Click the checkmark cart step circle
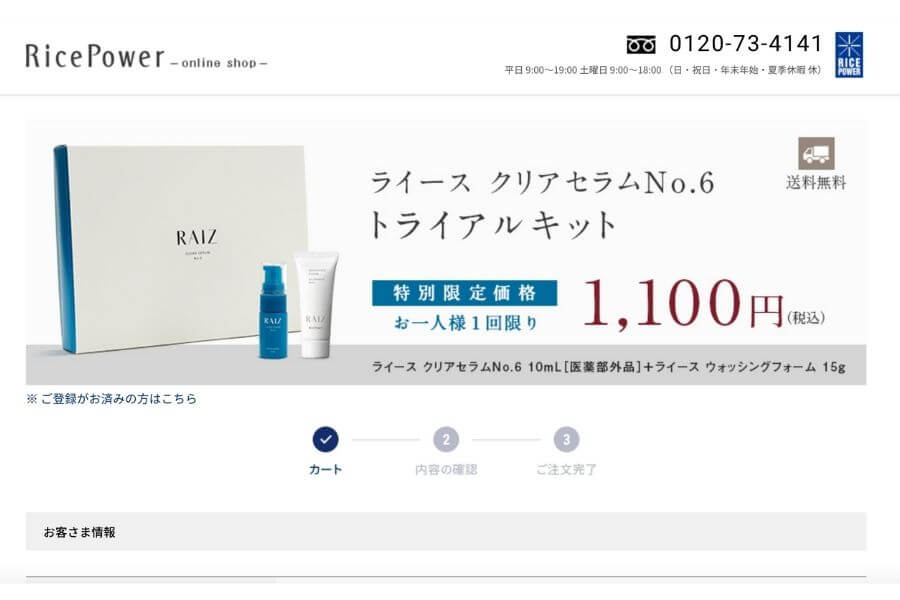The height and width of the screenshot is (600, 900). click(x=325, y=440)
